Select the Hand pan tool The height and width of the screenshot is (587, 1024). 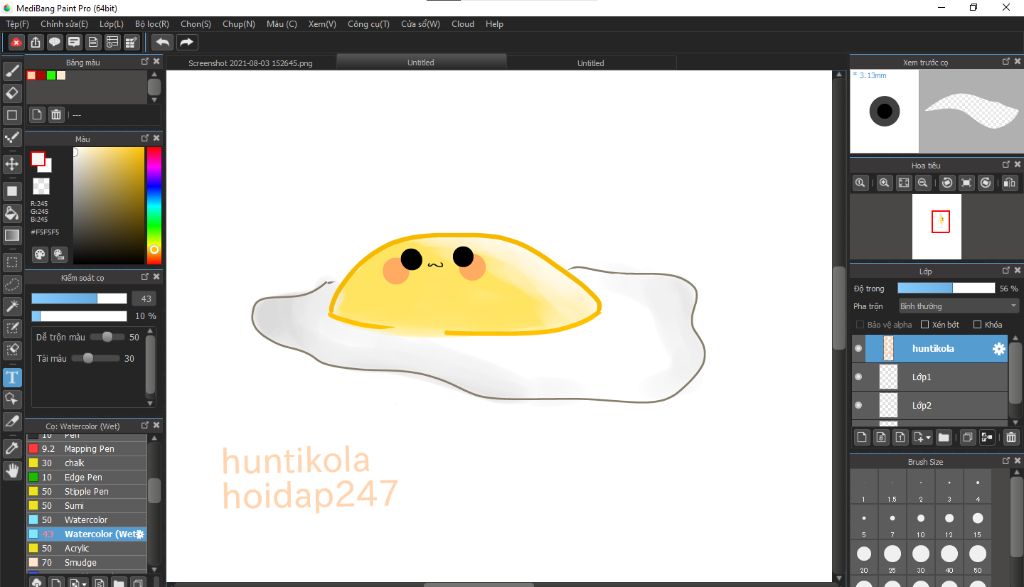click(12, 470)
